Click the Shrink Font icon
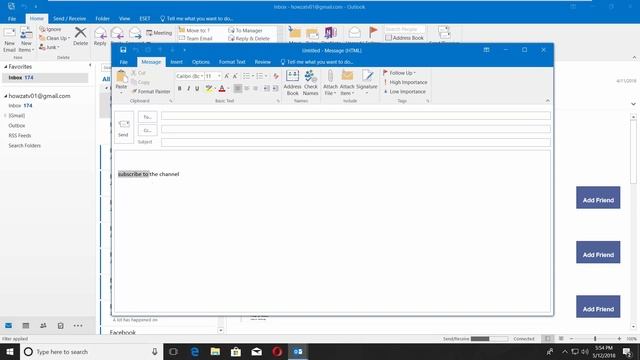The width and height of the screenshot is (640, 360). [235, 76]
